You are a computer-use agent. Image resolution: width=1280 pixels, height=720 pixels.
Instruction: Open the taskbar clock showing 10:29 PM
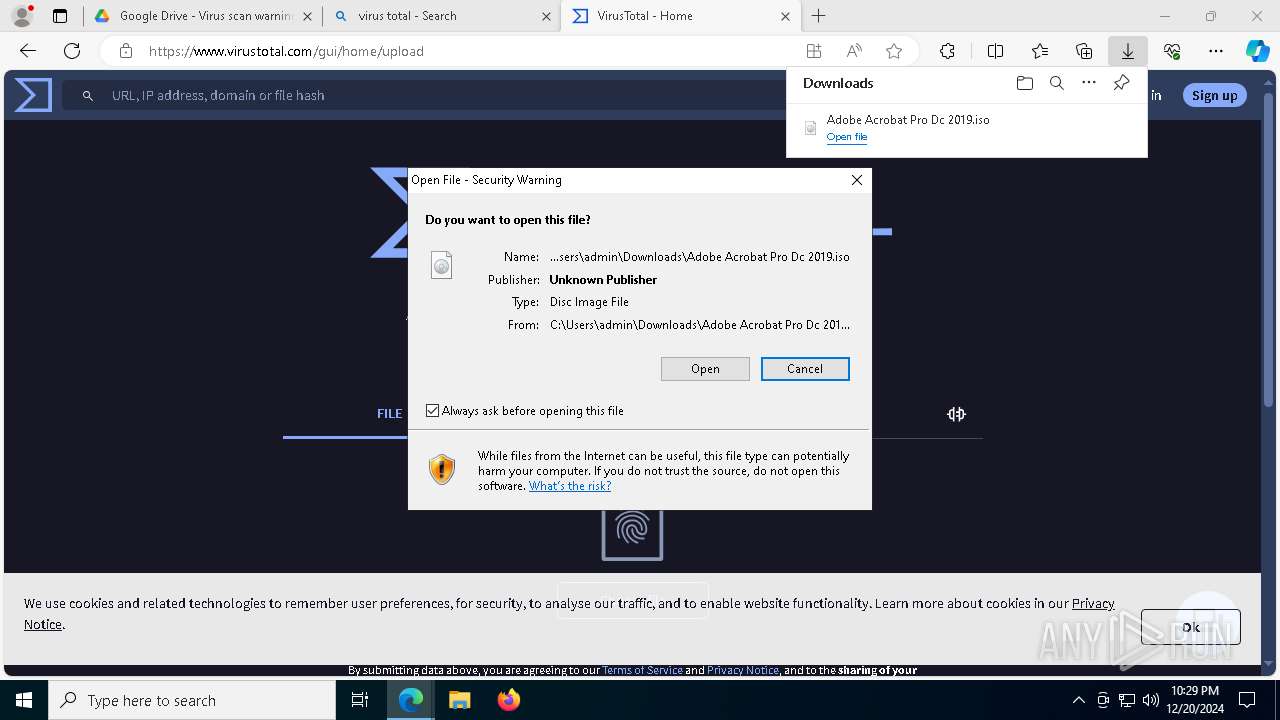point(1195,700)
